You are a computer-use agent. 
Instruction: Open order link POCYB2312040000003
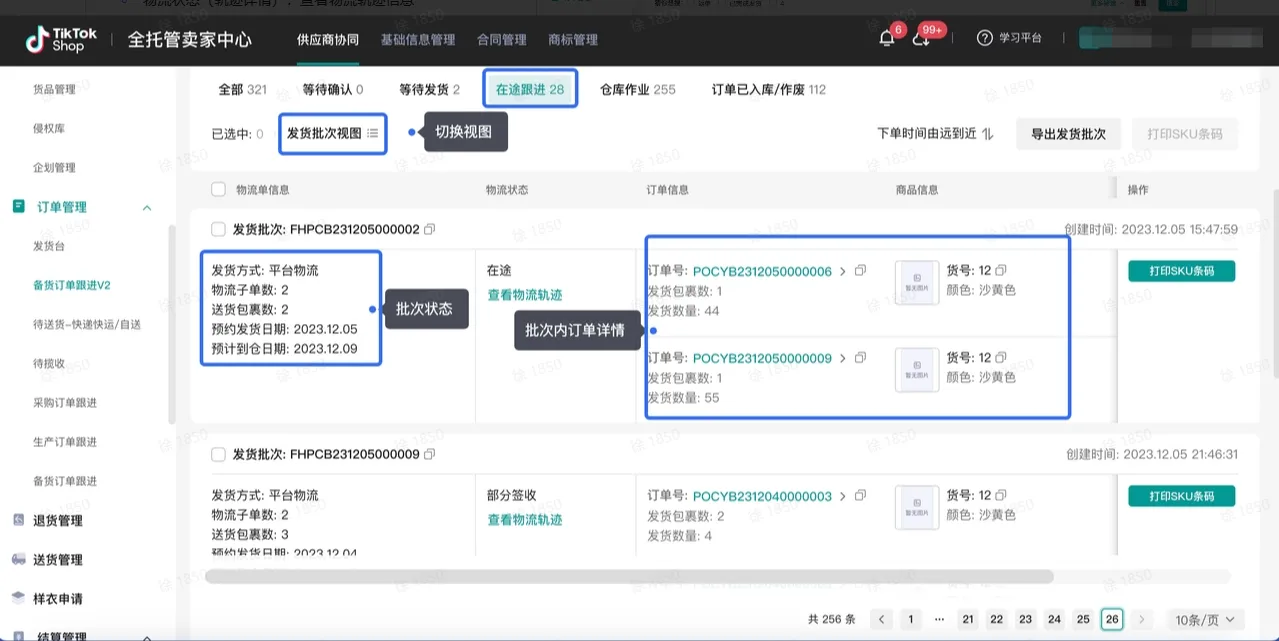pyautogui.click(x=762, y=496)
